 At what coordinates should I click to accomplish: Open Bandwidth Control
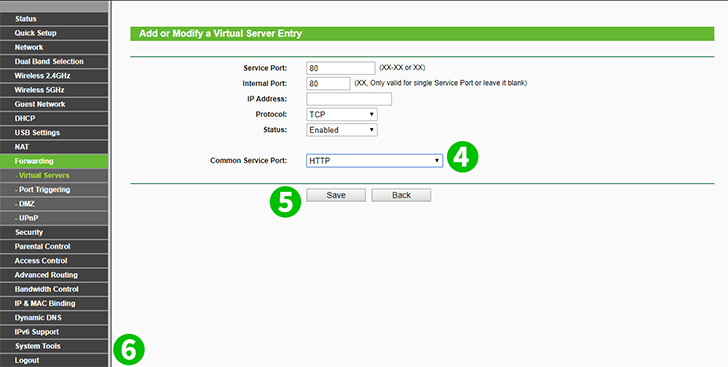(x=54, y=289)
